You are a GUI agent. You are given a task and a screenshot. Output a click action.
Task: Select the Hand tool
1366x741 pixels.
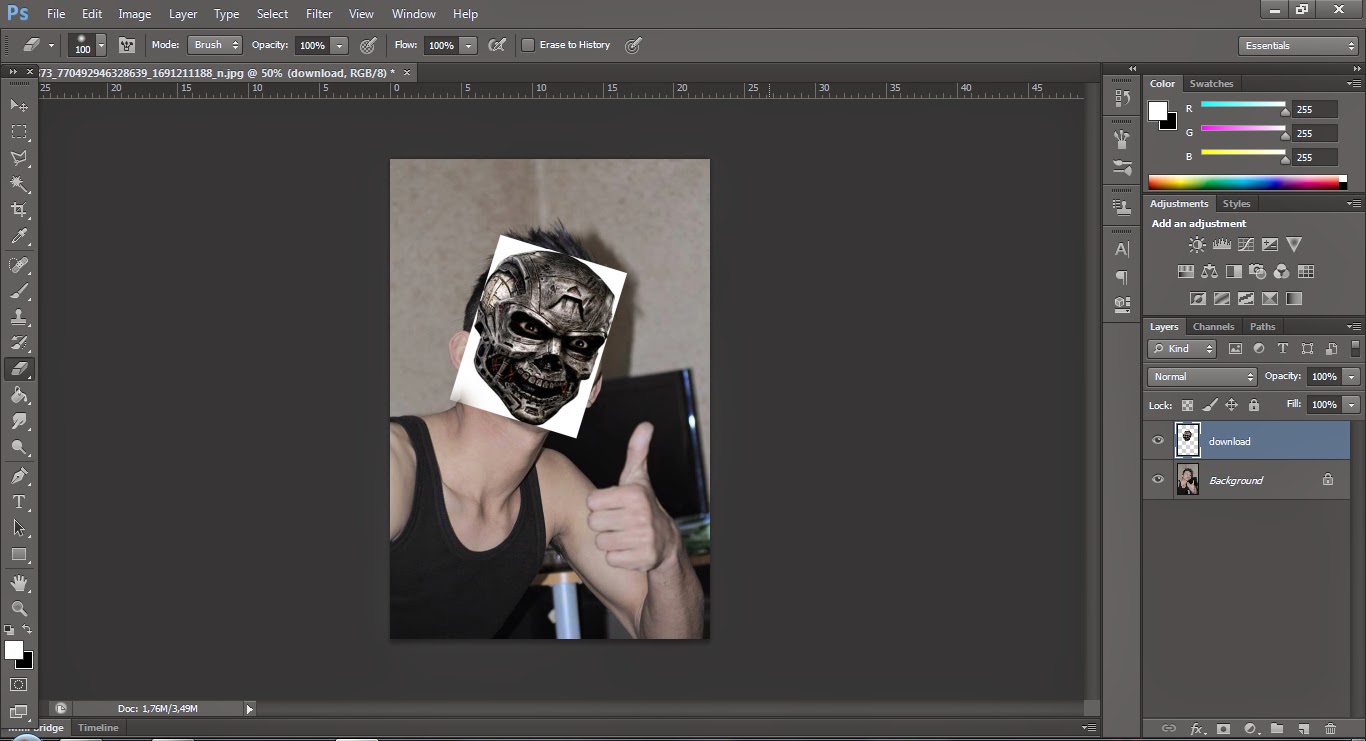click(19, 582)
